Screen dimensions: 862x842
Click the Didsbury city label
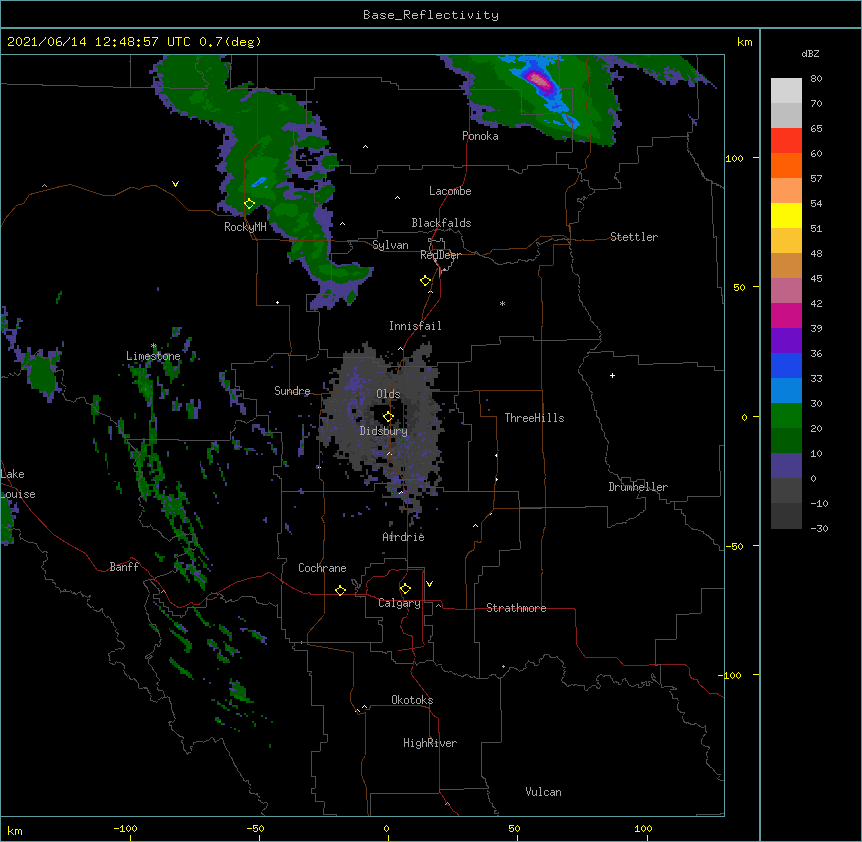click(x=384, y=431)
